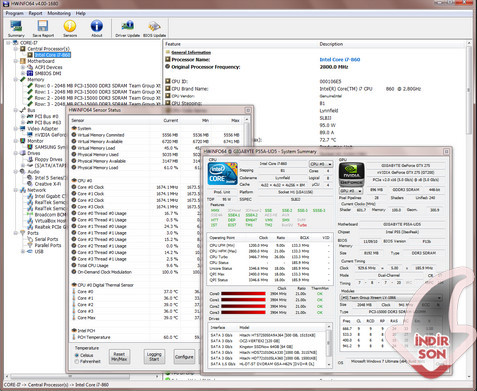477x391 pixels.
Task: Click the On-Demand Clock Modulation row
Action: tap(135, 272)
